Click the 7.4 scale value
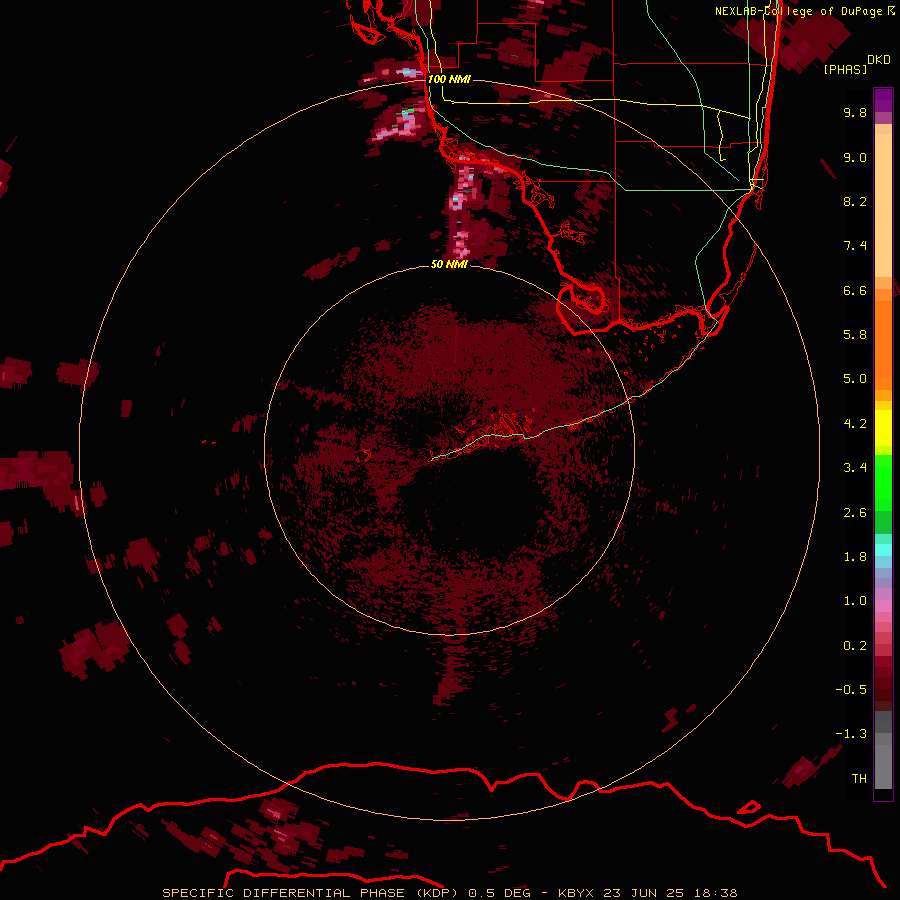Screen dimensions: 900x900 point(855,246)
